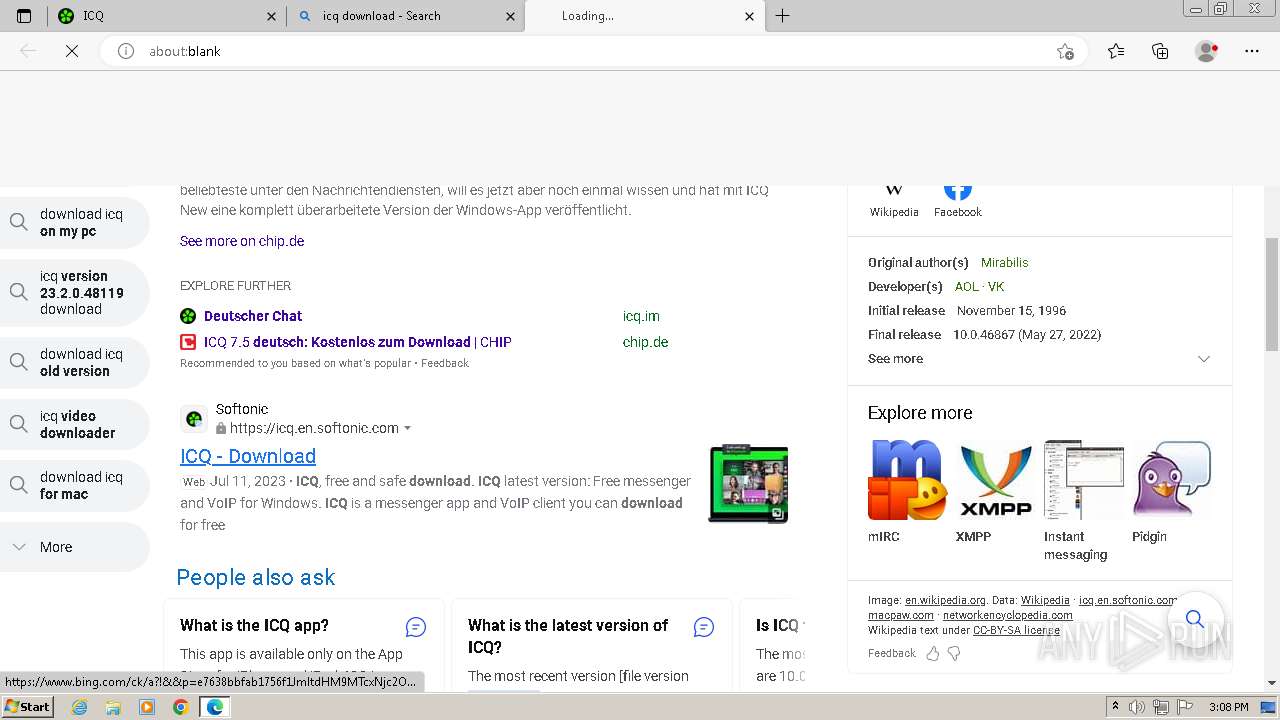
Task: Switch to the icq download - Search tab
Action: tap(405, 16)
